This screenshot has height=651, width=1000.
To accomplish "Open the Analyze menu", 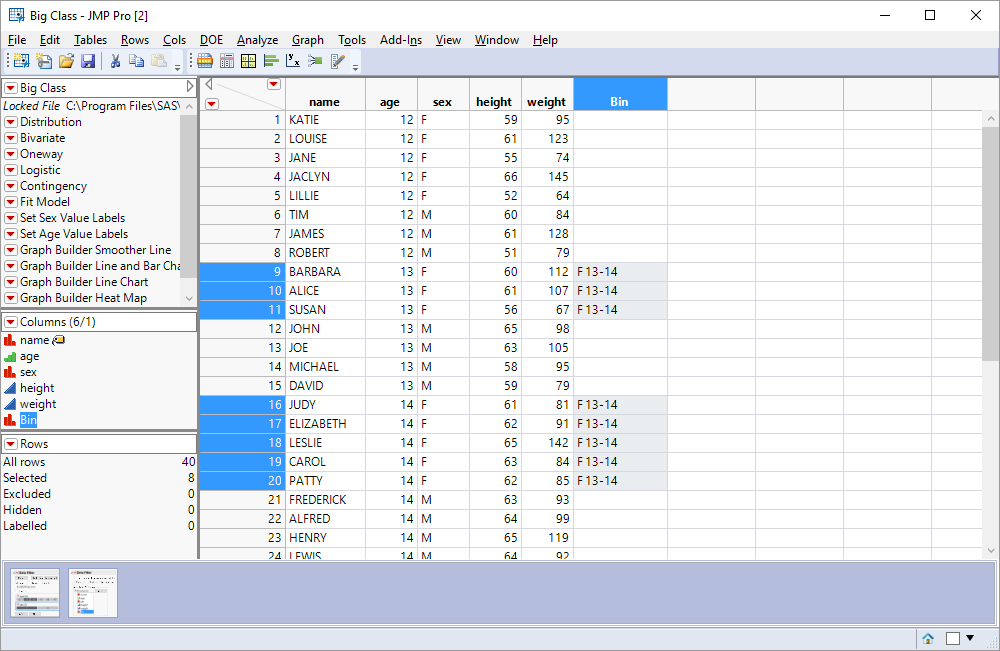I will click(257, 40).
